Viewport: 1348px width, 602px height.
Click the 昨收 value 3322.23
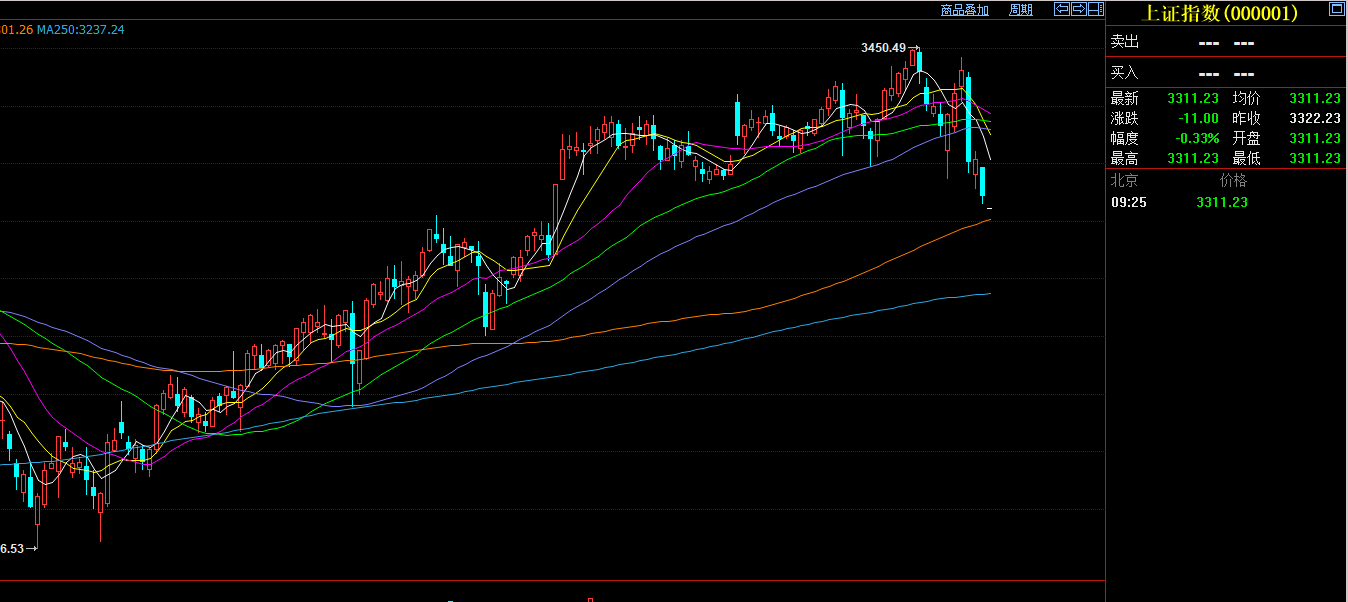1314,118
